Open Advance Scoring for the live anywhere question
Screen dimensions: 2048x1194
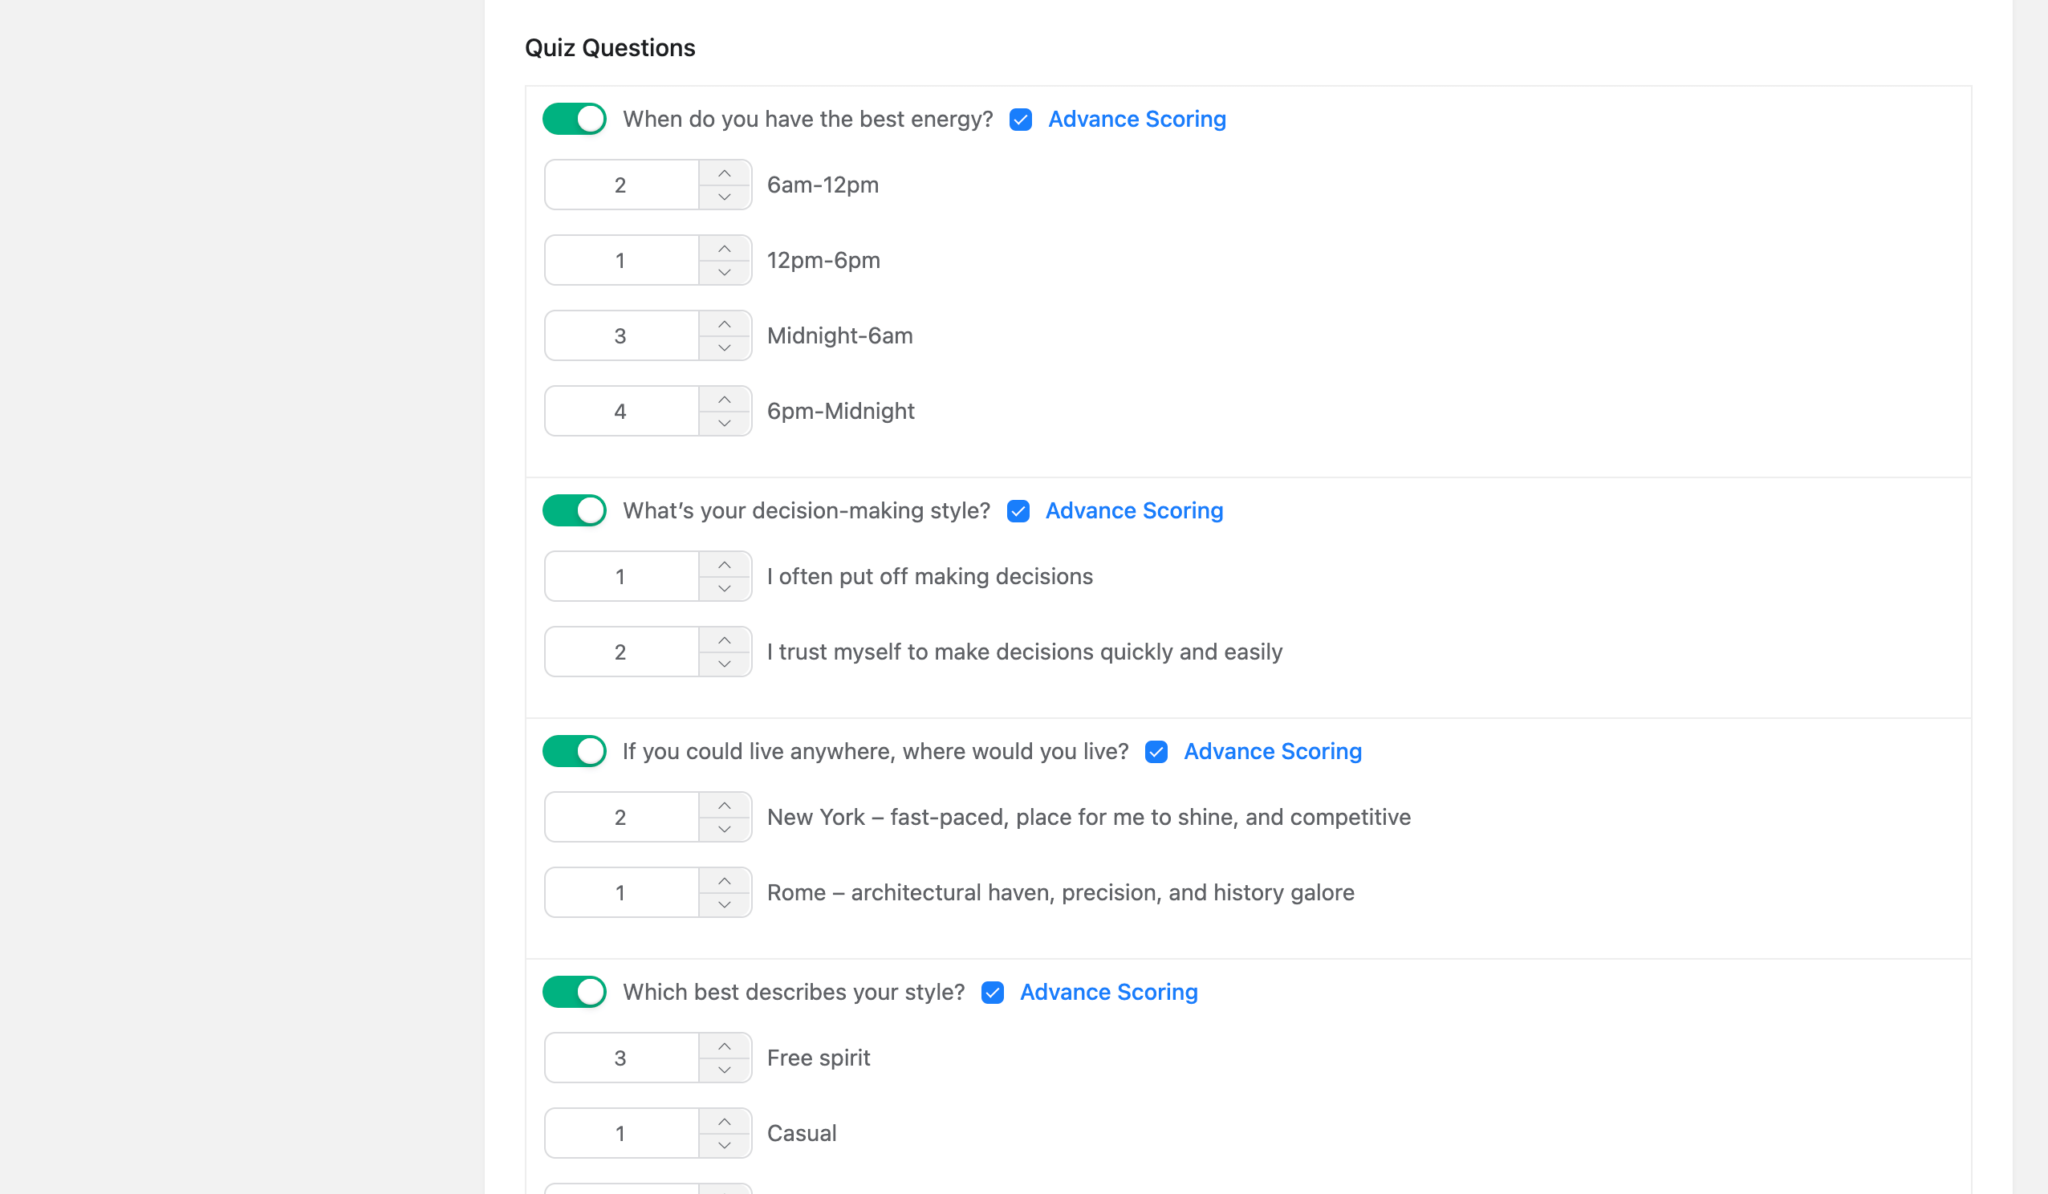1272,751
